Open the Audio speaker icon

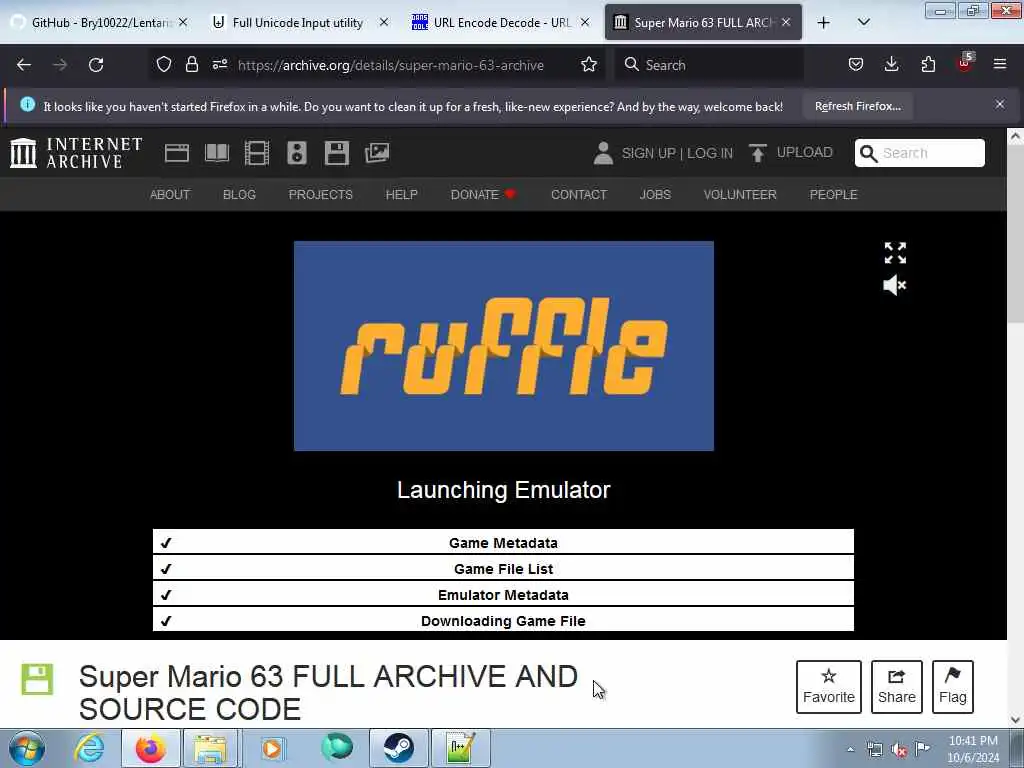(296, 153)
